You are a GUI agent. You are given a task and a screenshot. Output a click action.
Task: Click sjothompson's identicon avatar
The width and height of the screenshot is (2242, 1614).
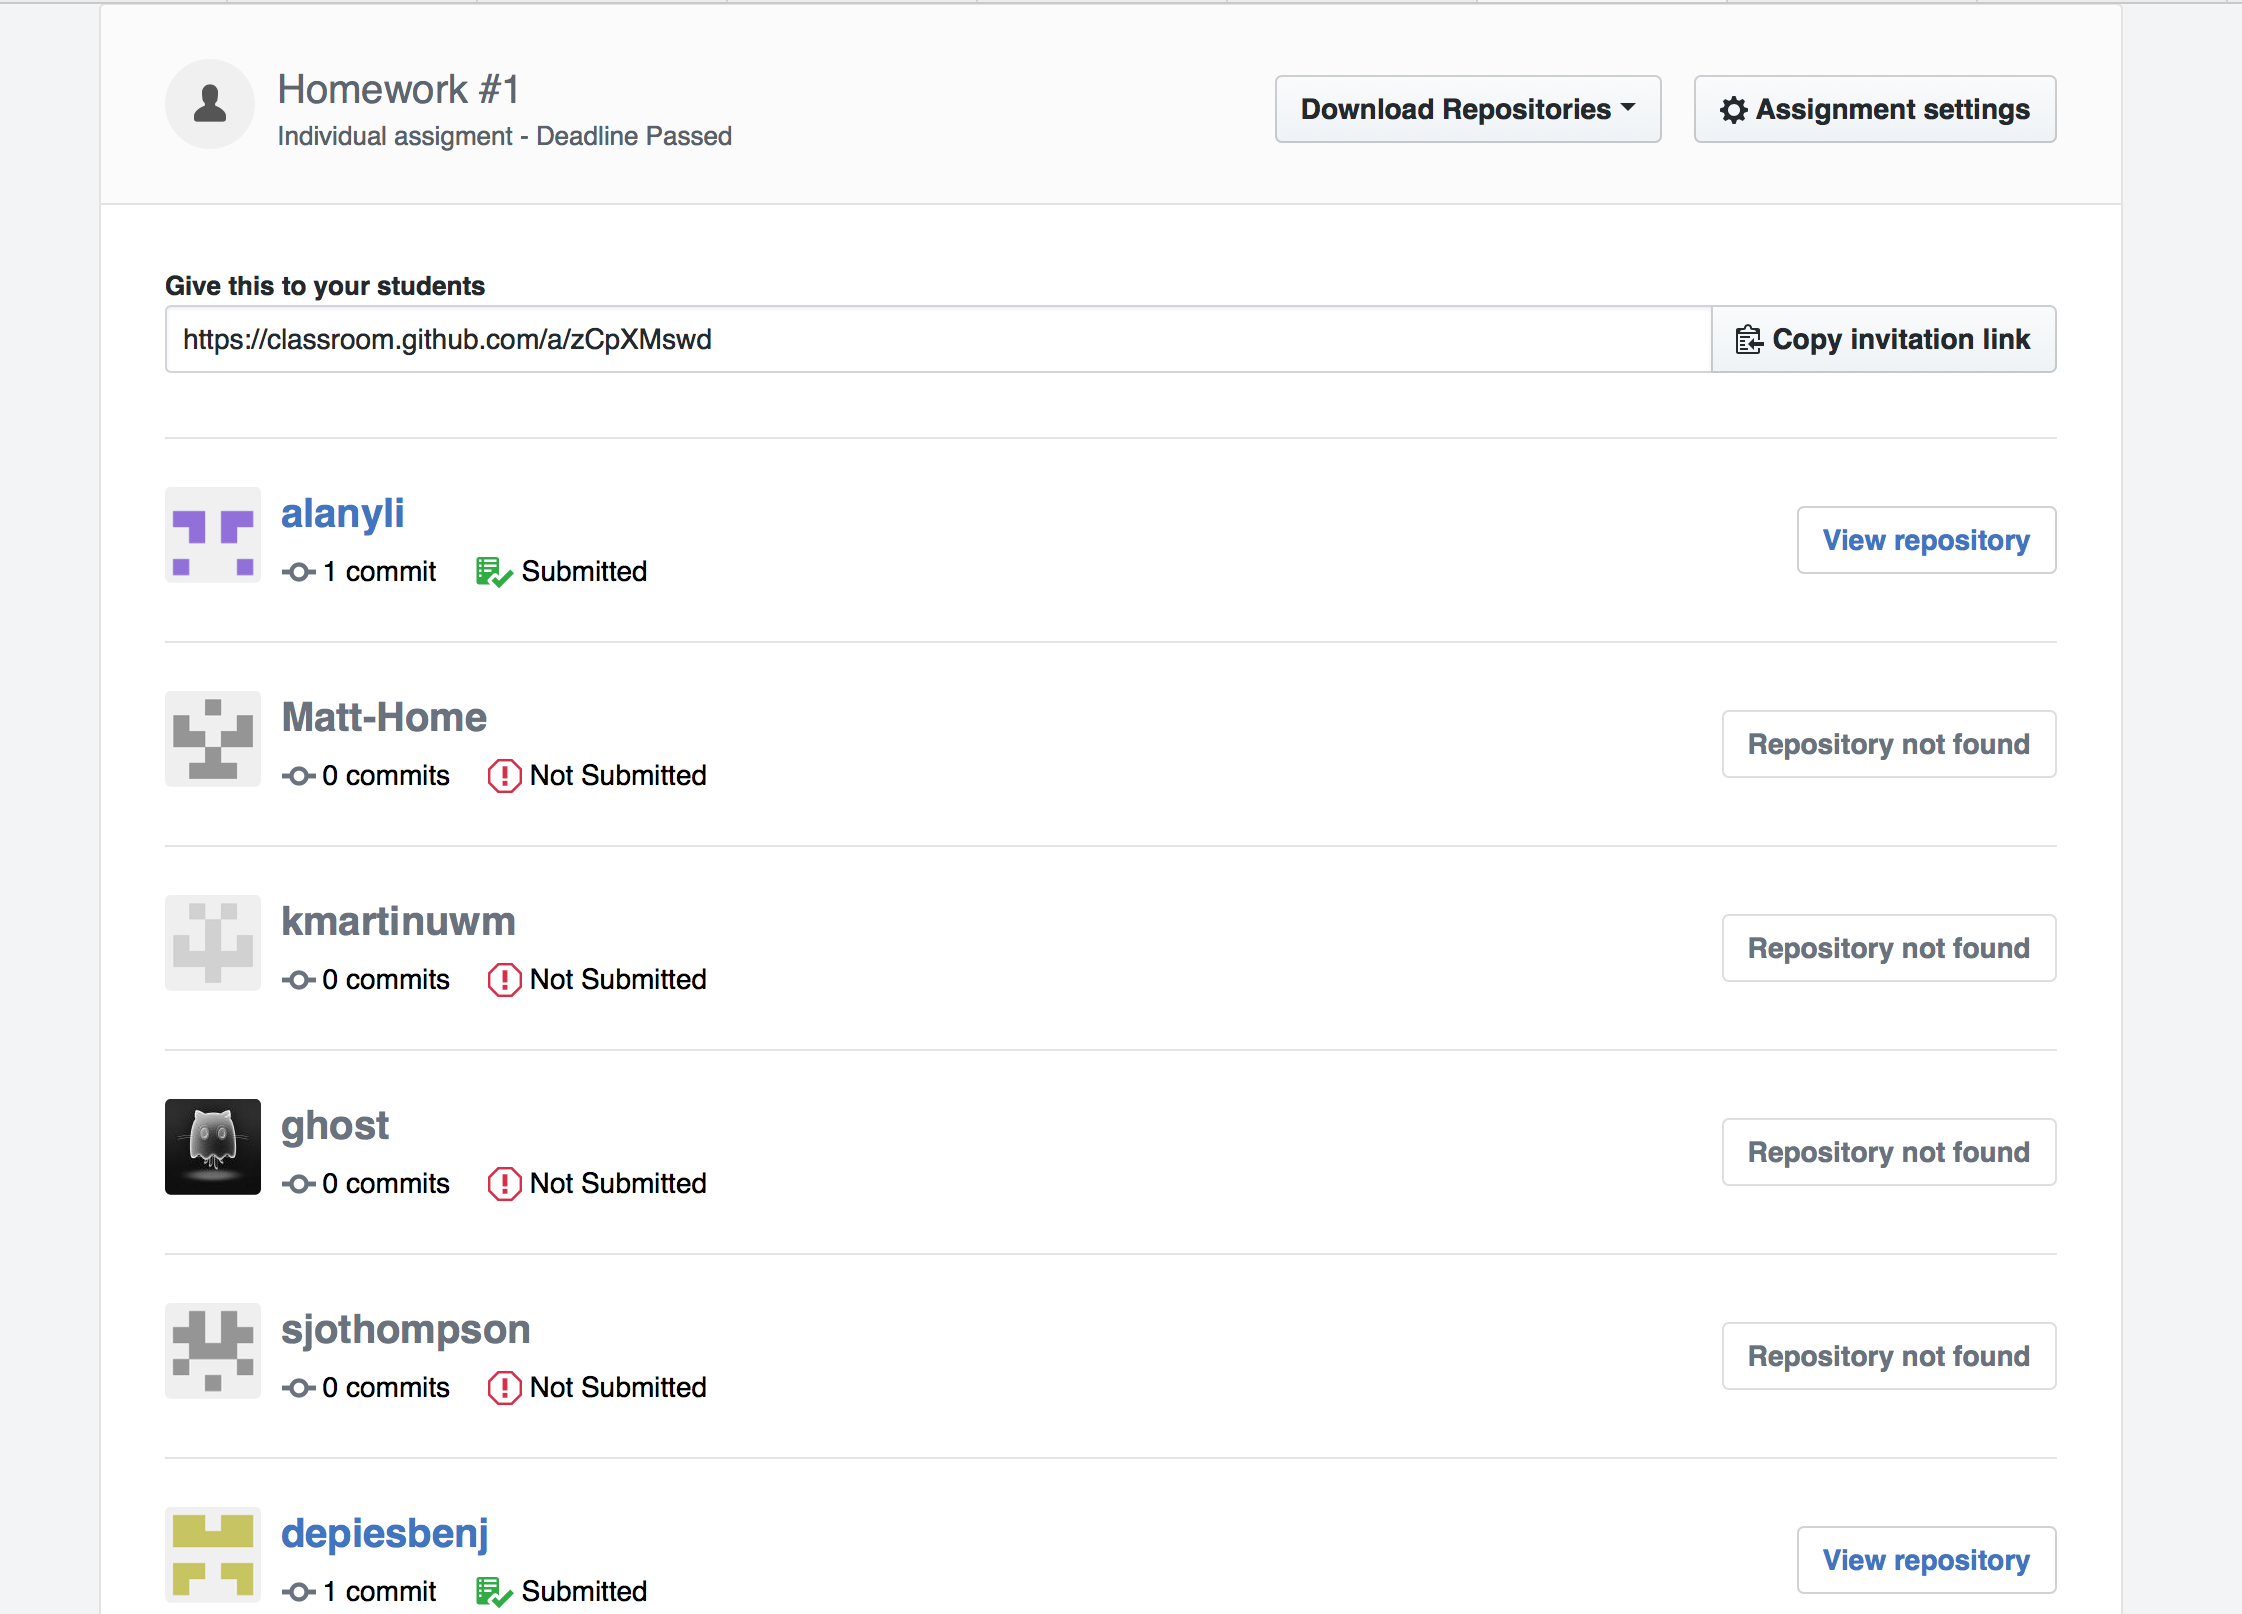pyautogui.click(x=212, y=1351)
